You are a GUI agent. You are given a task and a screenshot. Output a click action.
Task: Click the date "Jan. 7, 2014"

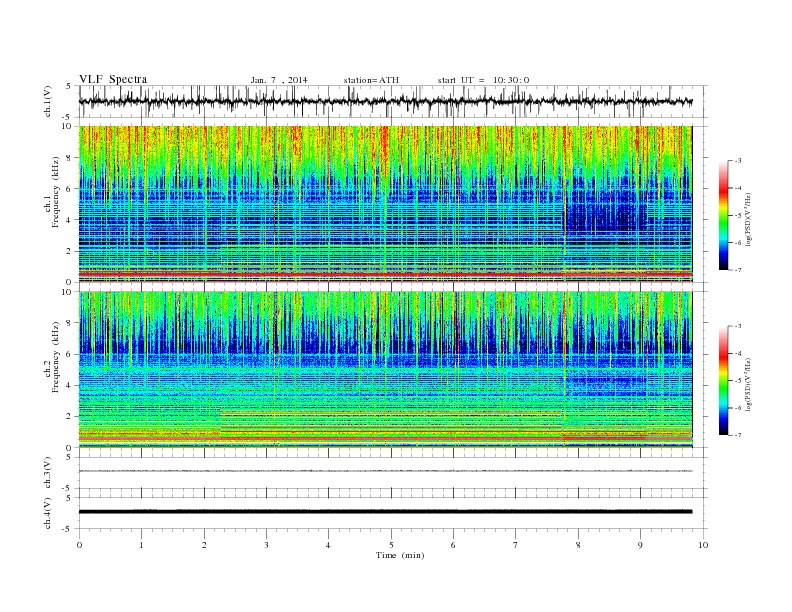[279, 80]
